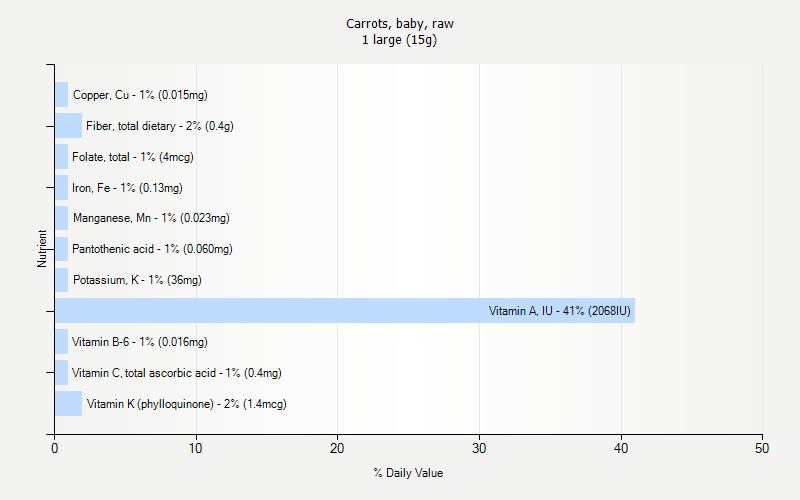Click the Vitamin B-6 blue bar

pyautogui.click(x=61, y=341)
